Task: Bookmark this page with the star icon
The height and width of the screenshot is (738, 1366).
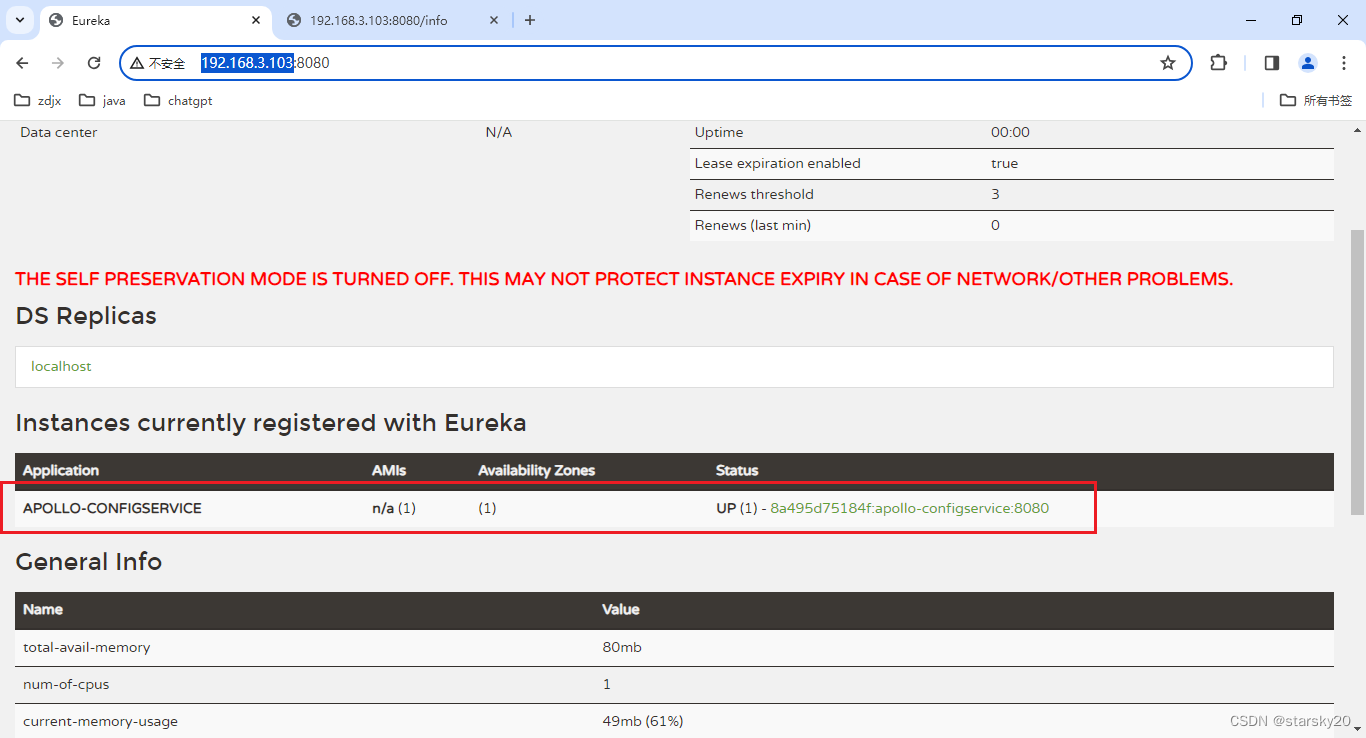Action: coord(1168,63)
